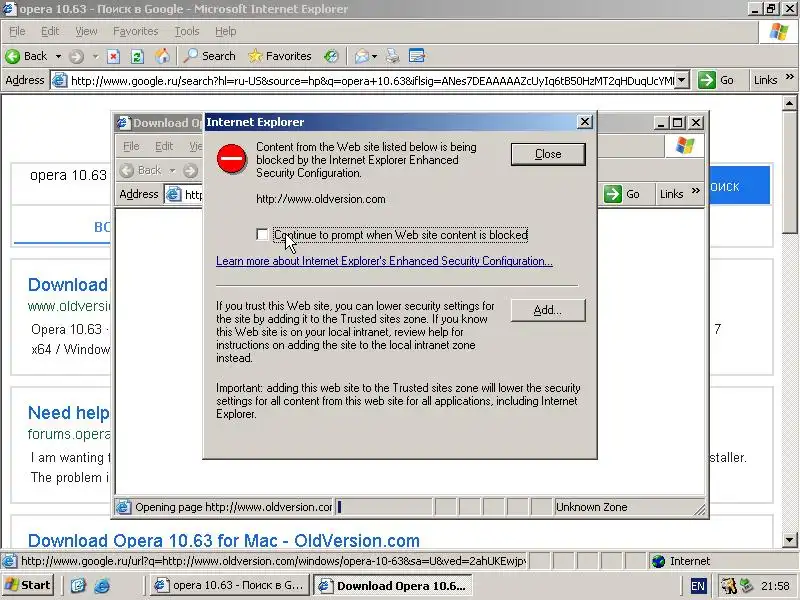
Task: Click page icon in main address bar
Action: point(60,81)
